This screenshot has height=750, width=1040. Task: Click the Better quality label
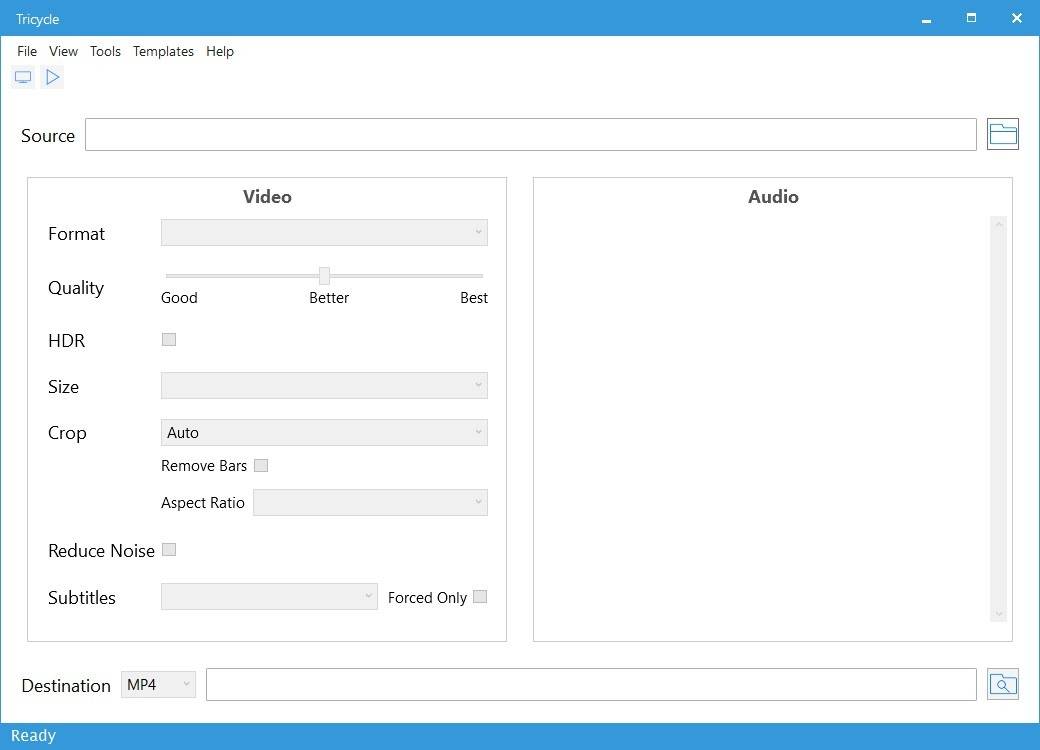tap(329, 298)
